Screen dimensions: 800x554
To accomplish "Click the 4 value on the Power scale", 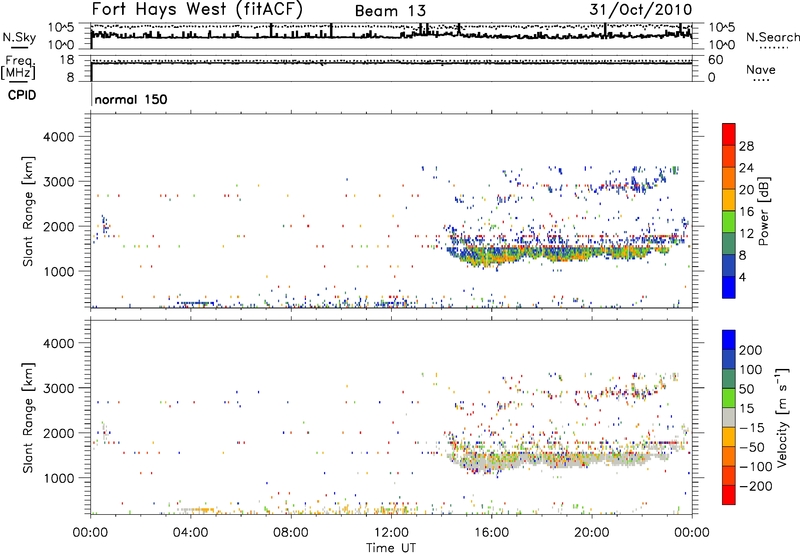I will point(742,277).
